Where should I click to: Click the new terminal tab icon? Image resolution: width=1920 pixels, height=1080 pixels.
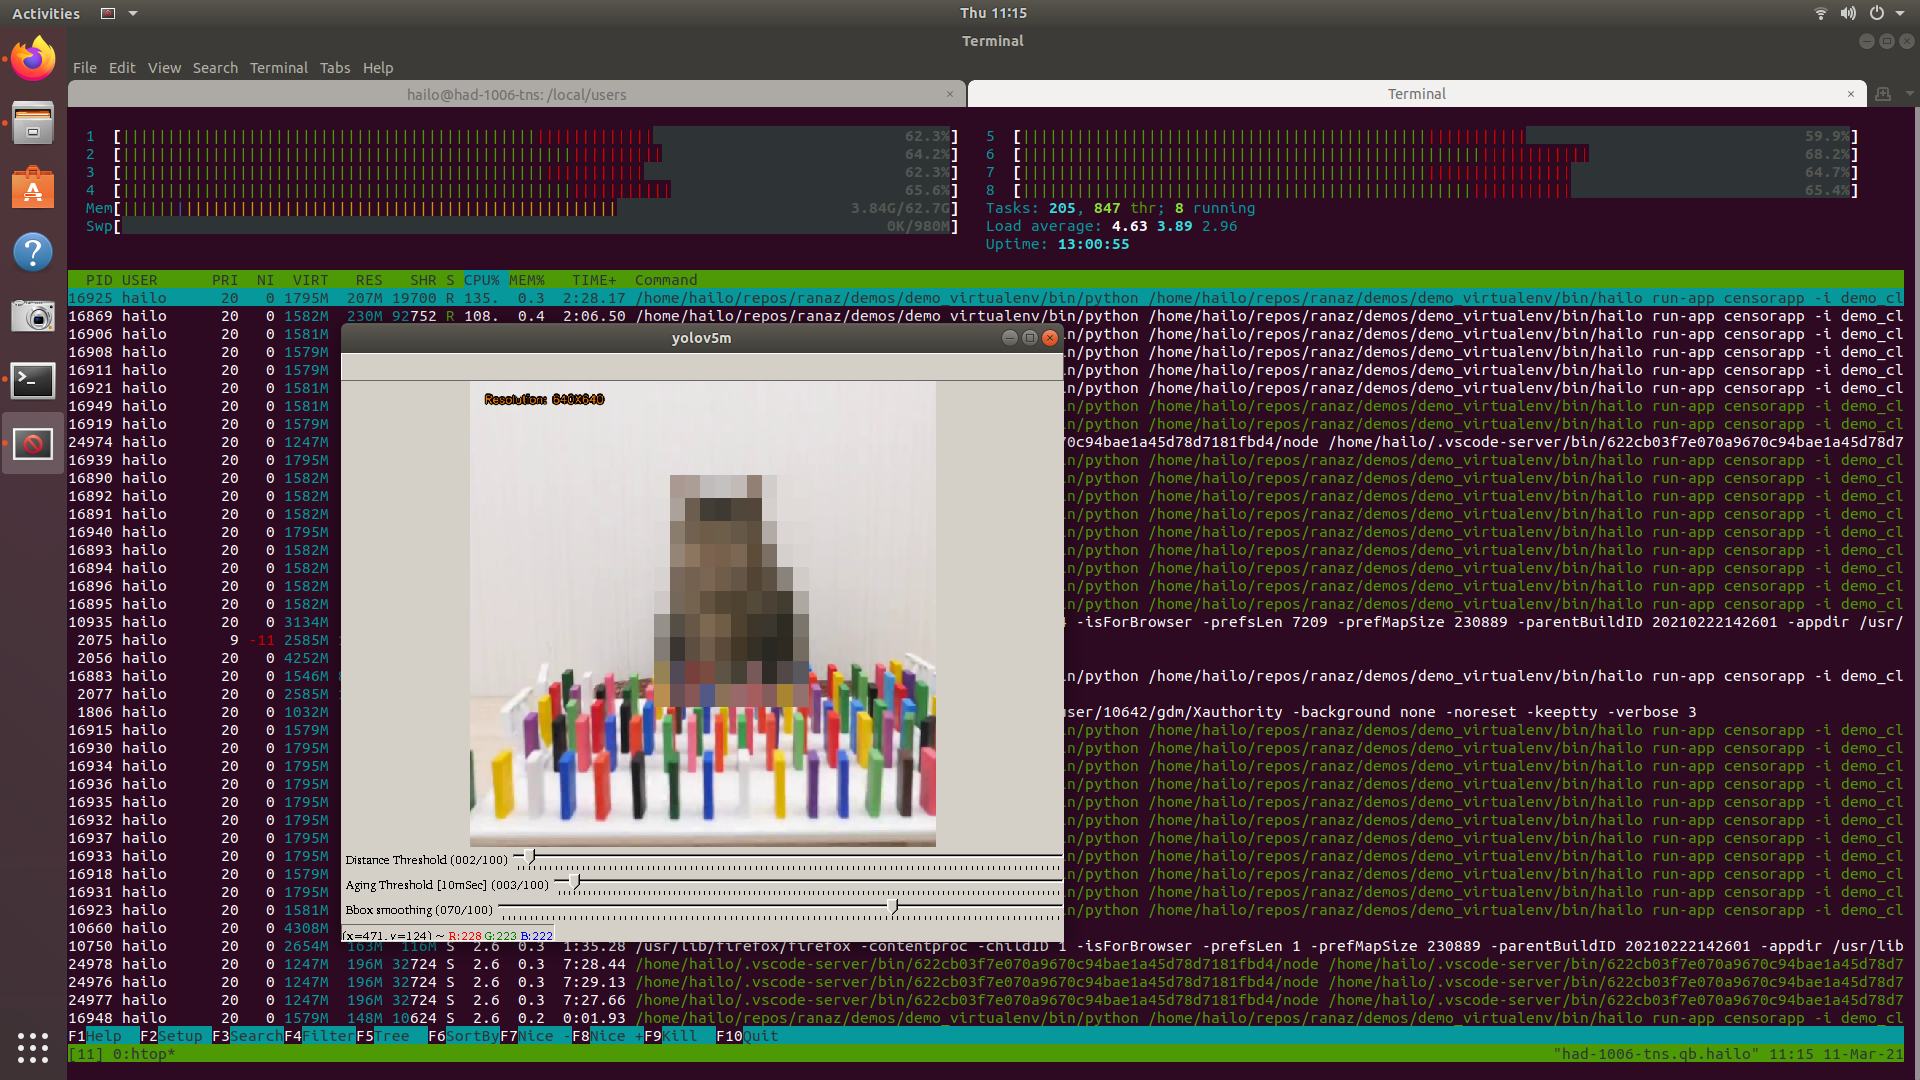click(x=1883, y=94)
